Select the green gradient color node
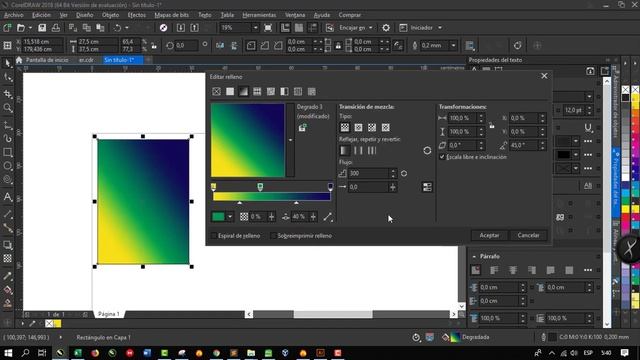 pyautogui.click(x=260, y=187)
